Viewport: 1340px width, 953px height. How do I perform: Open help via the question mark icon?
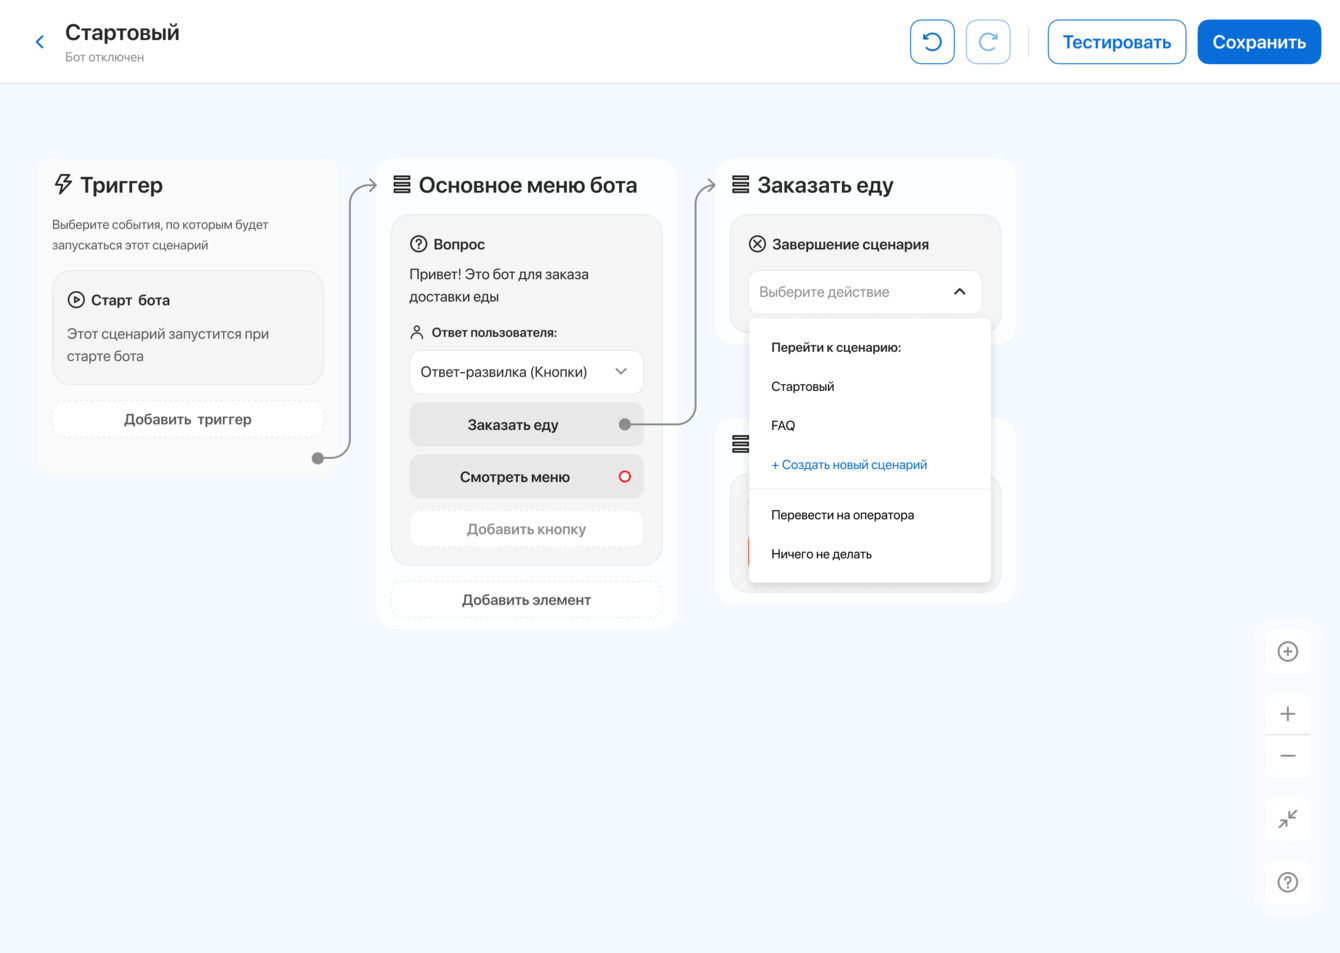pos(1288,882)
